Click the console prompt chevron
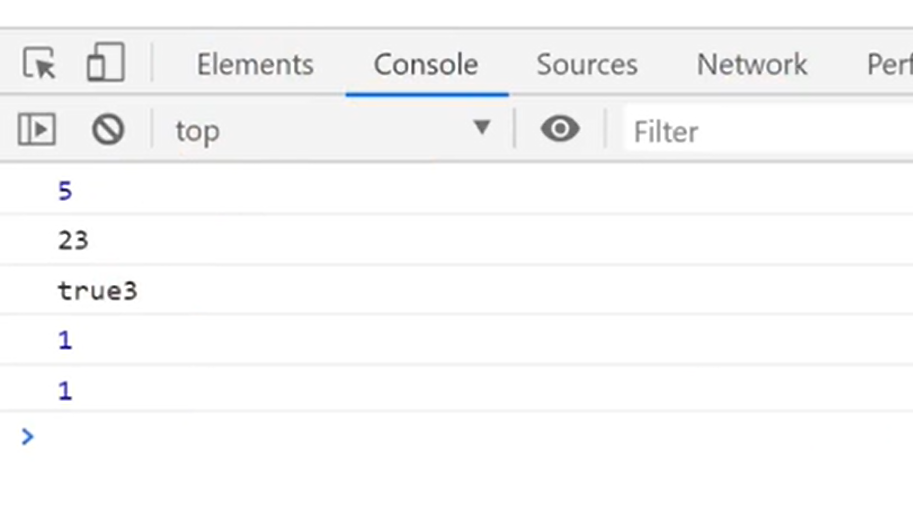The image size is (913, 519). [27, 436]
